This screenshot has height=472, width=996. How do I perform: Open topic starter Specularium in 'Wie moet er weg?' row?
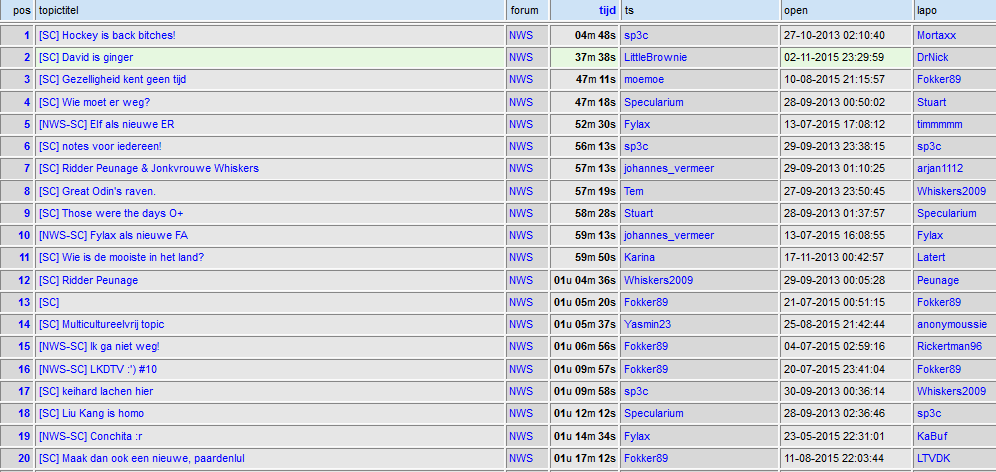(x=654, y=102)
